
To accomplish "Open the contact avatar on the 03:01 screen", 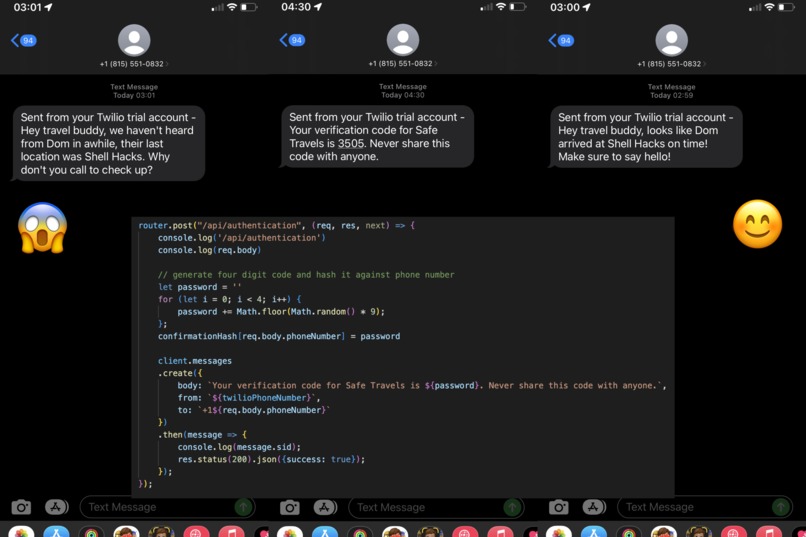I will click(x=134, y=40).
